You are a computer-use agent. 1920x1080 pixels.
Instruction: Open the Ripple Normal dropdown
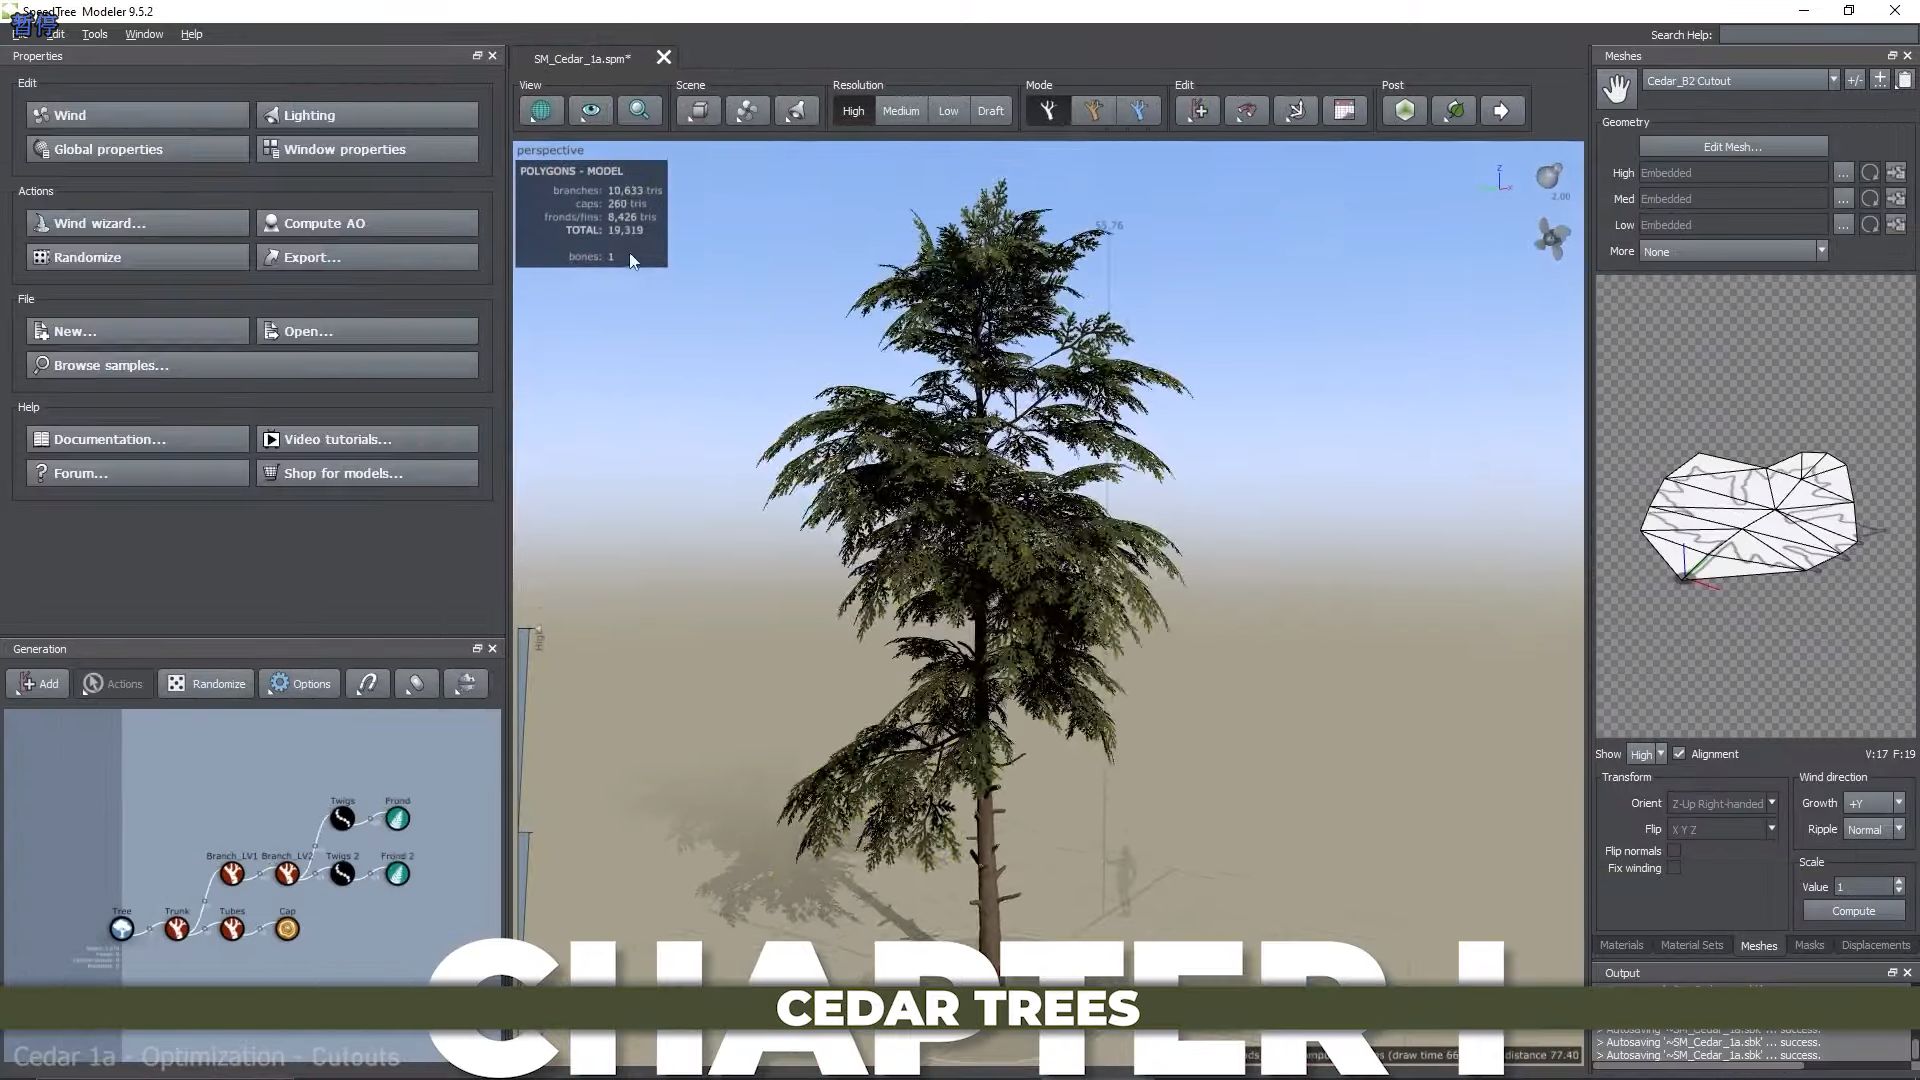(1874, 829)
